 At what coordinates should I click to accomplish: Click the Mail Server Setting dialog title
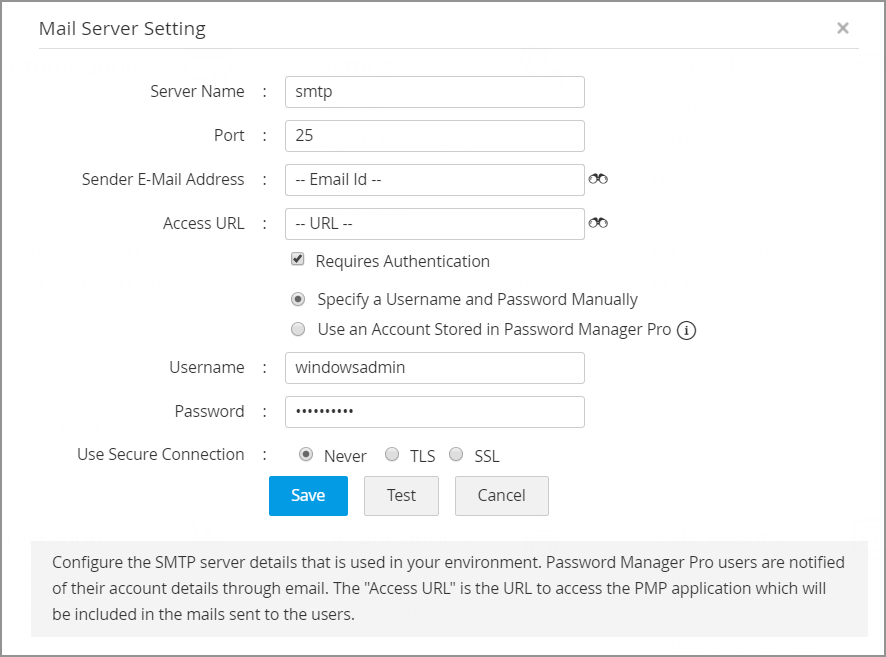[x=122, y=28]
